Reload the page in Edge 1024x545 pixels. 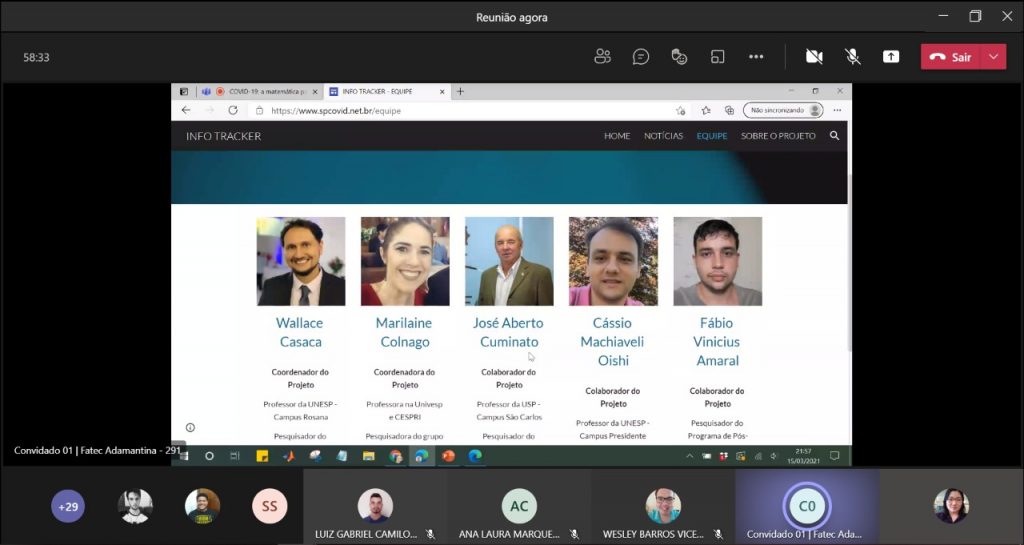pos(232,110)
